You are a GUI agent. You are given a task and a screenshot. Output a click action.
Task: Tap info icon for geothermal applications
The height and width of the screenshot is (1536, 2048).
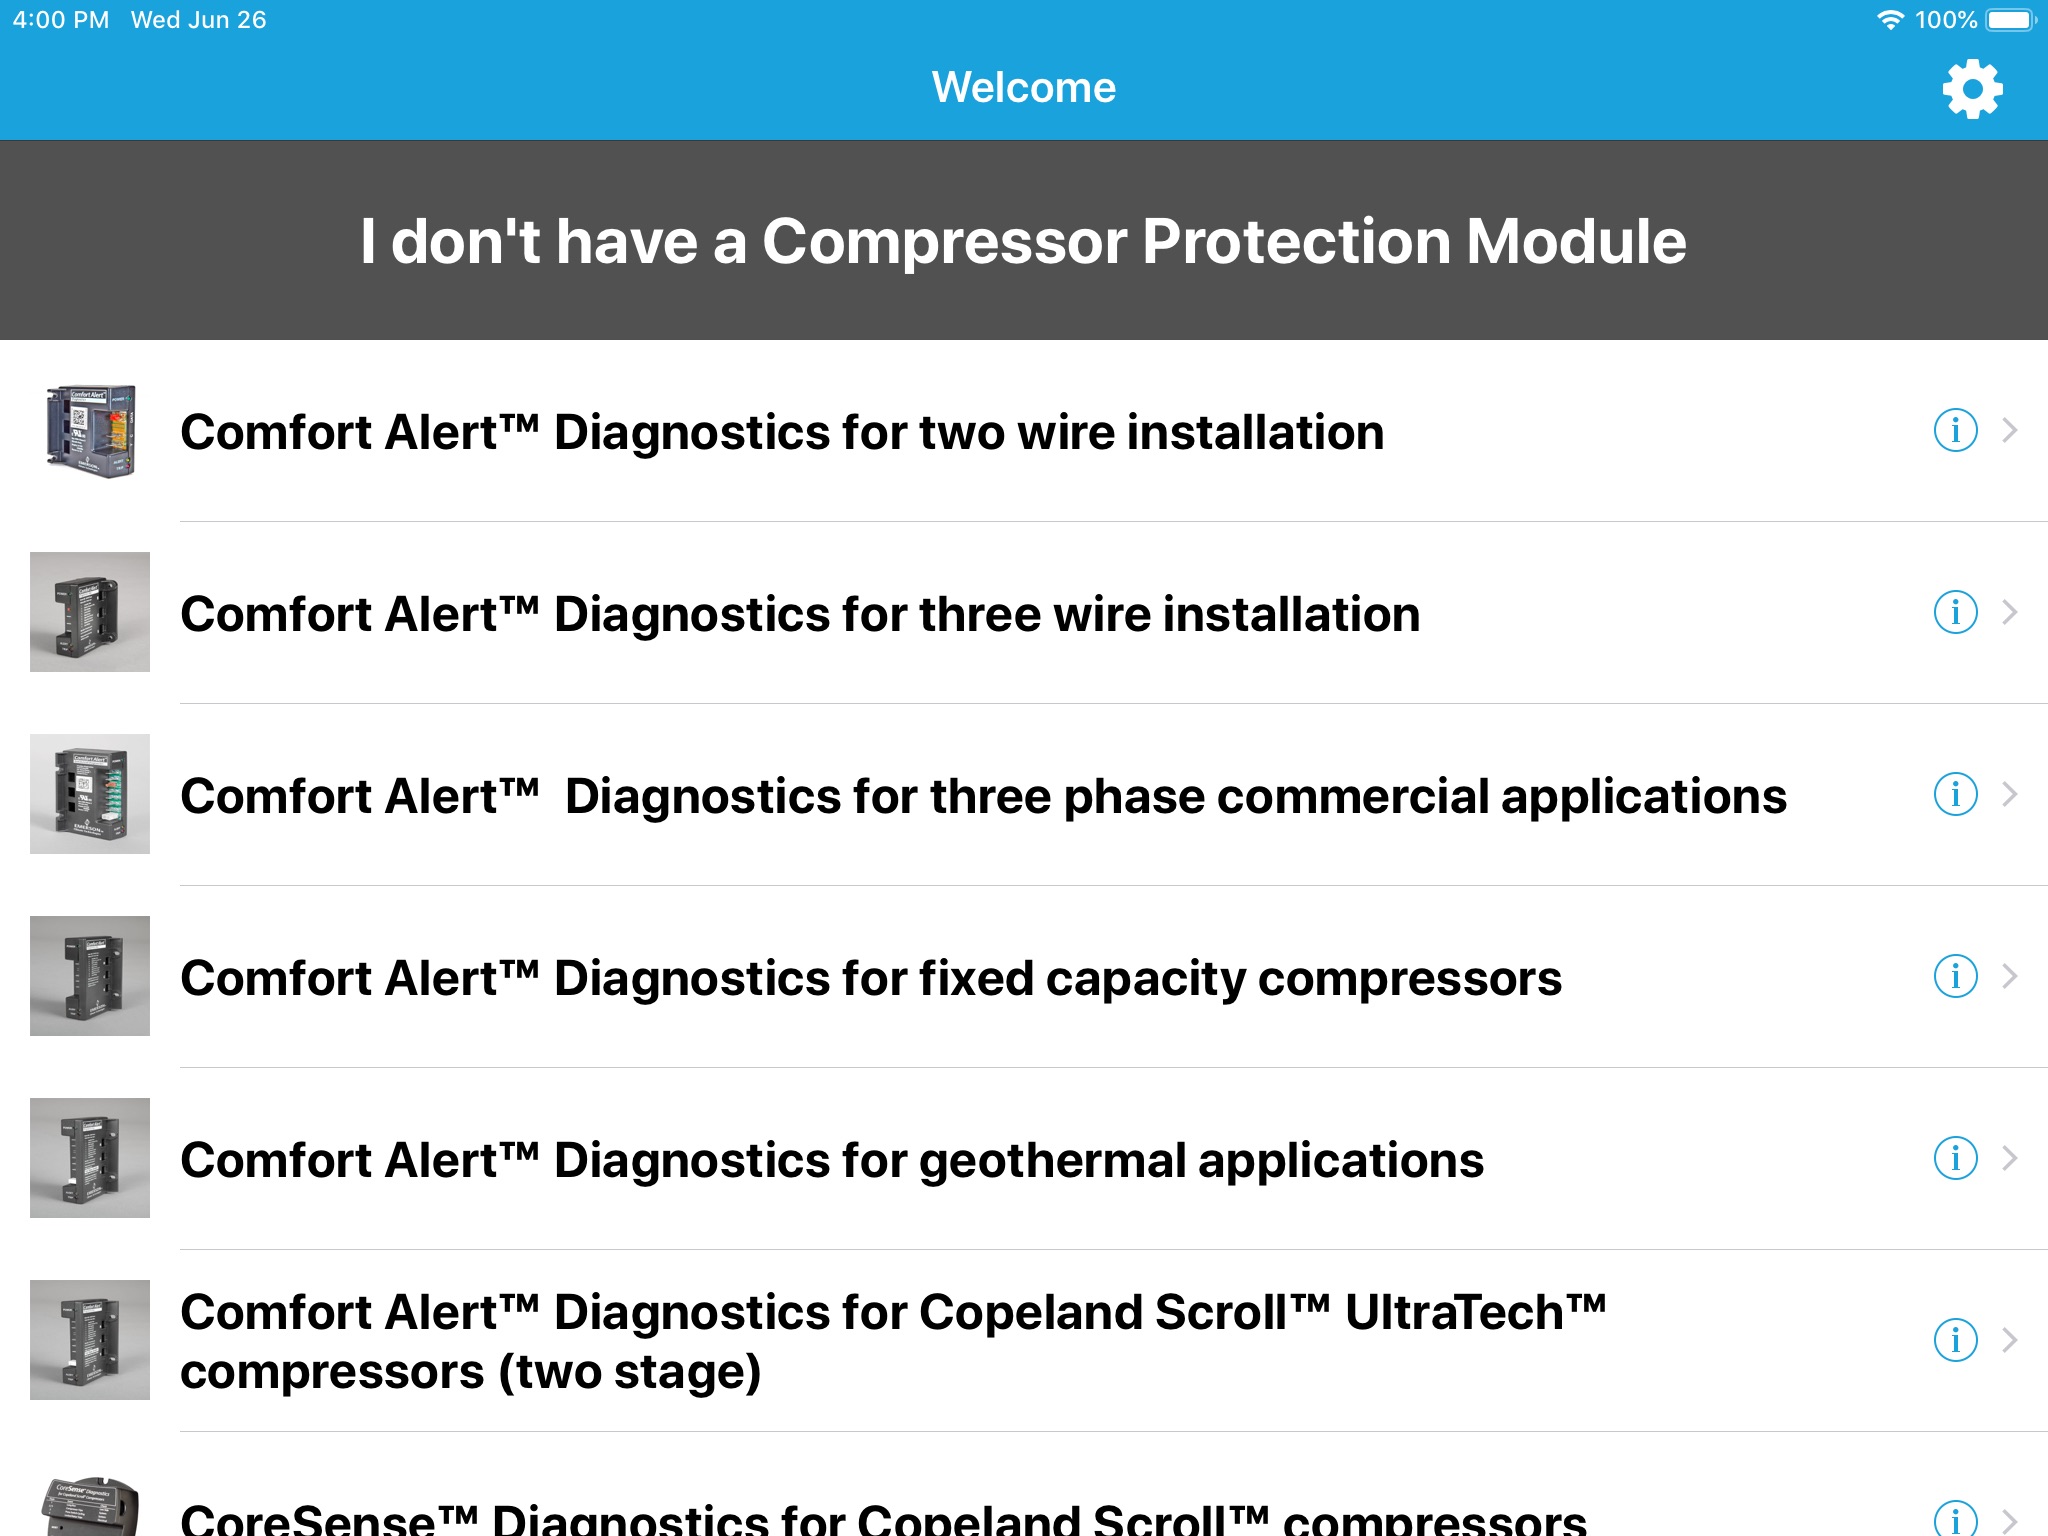pyautogui.click(x=1955, y=1159)
